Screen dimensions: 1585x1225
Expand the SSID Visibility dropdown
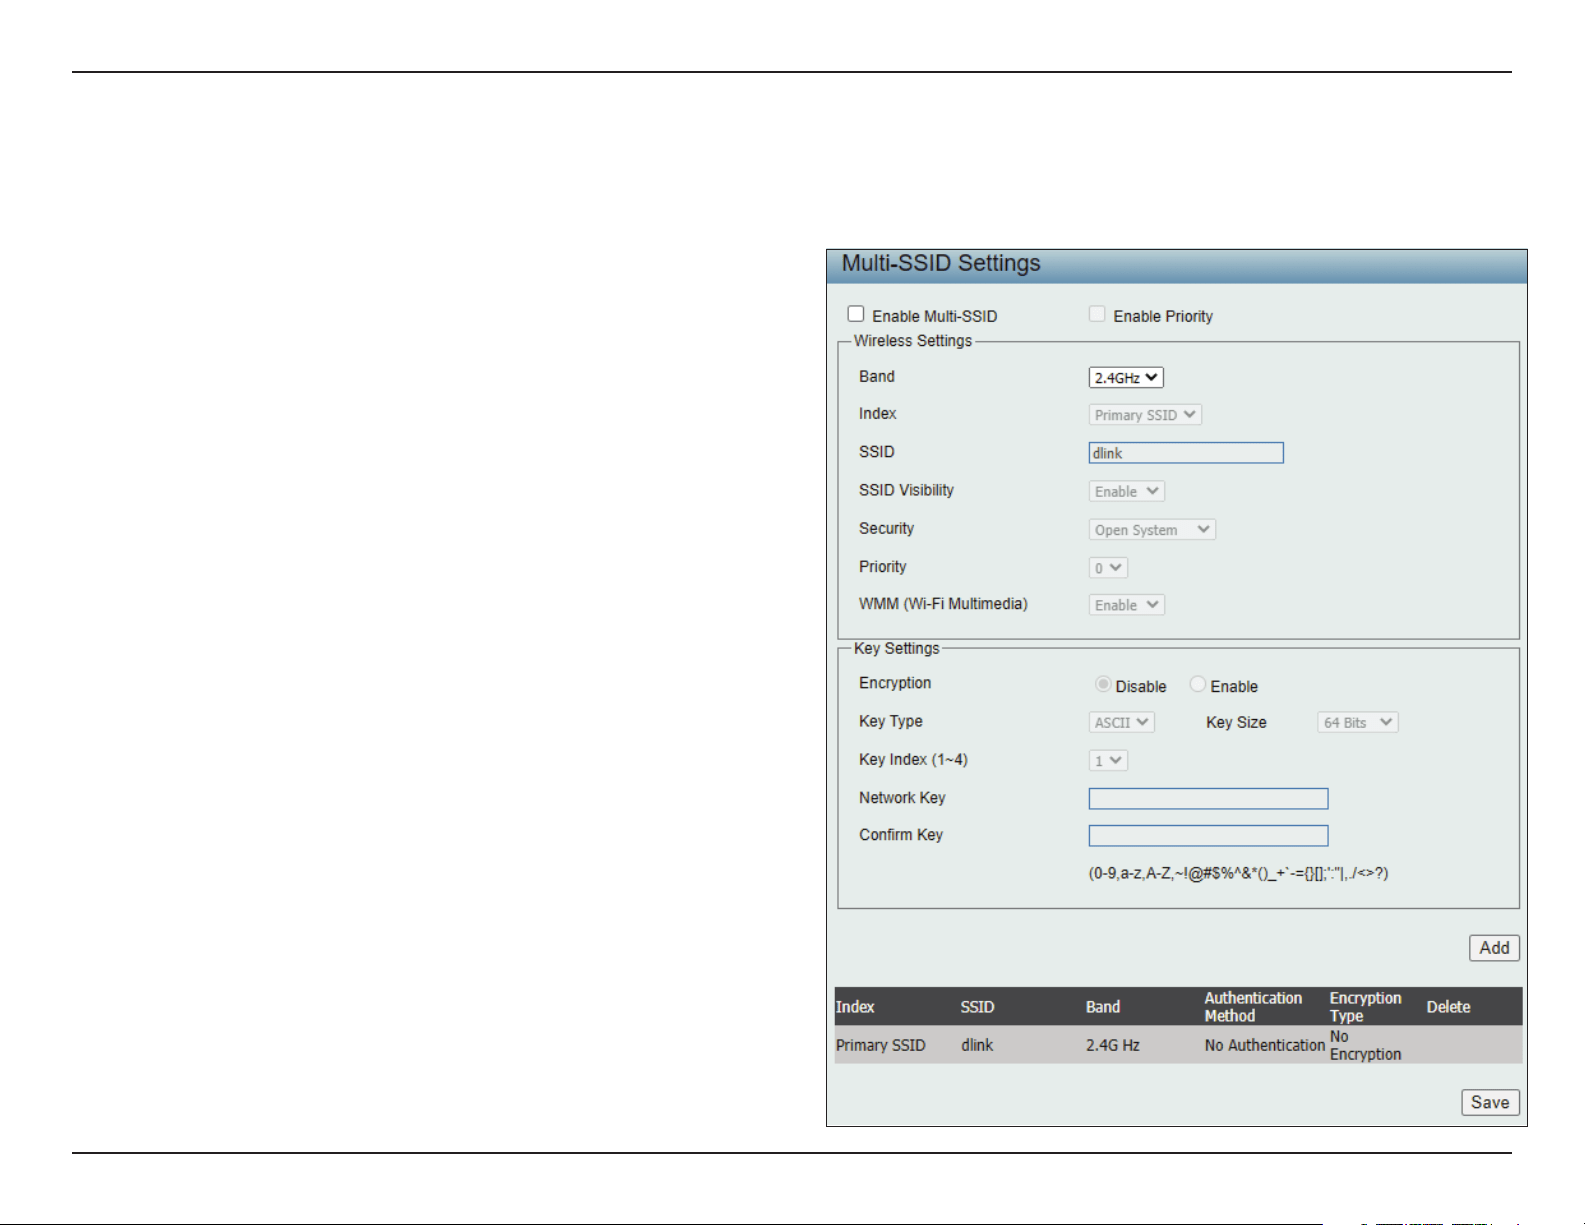[x=1127, y=492]
